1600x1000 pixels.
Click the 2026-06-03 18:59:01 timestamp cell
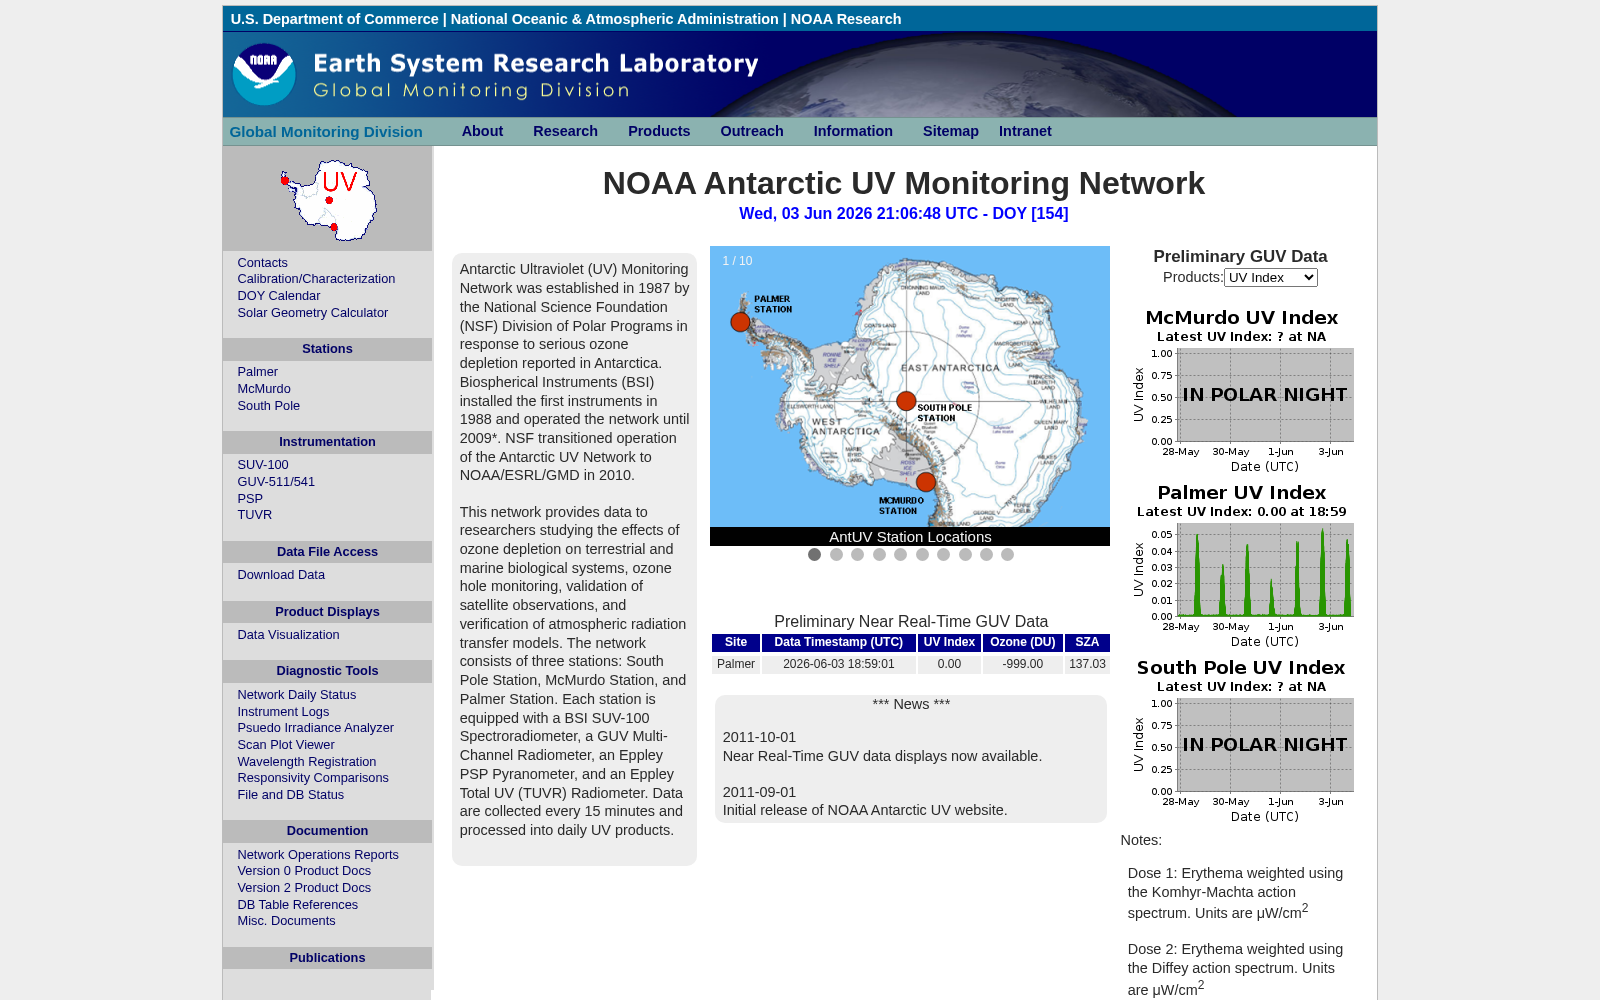coord(839,664)
